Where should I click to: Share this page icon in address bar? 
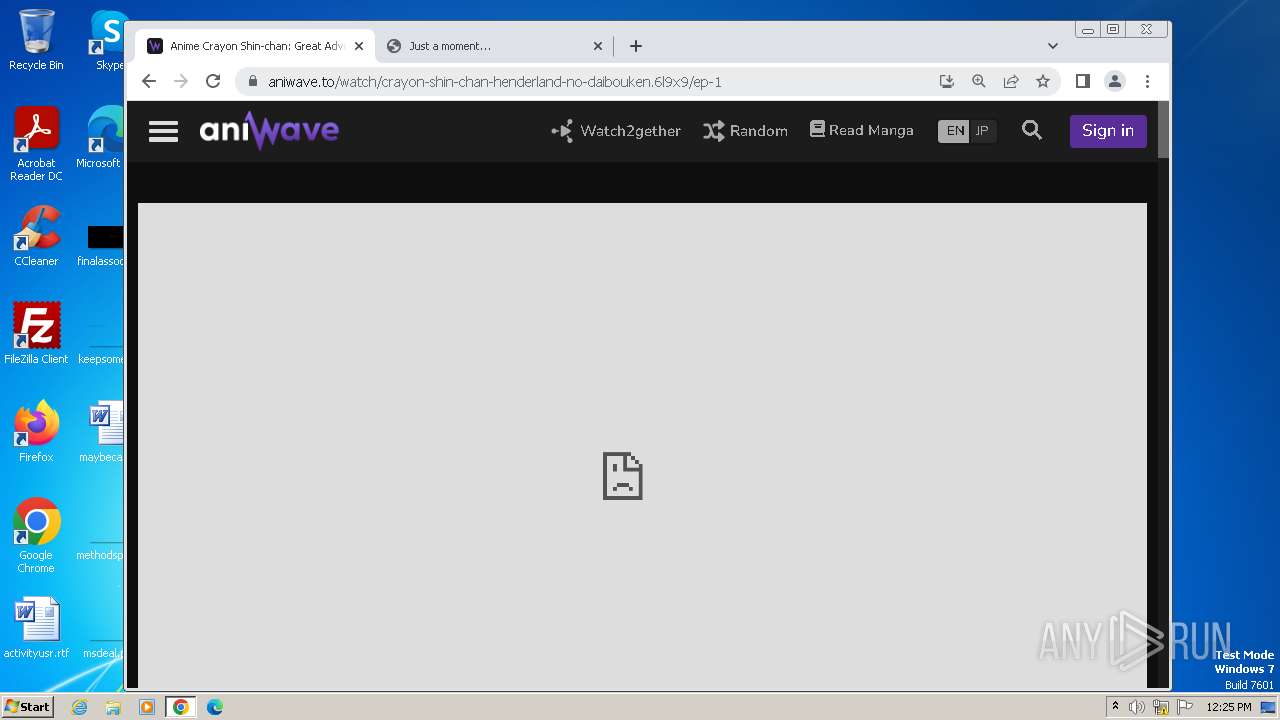[x=1011, y=81]
